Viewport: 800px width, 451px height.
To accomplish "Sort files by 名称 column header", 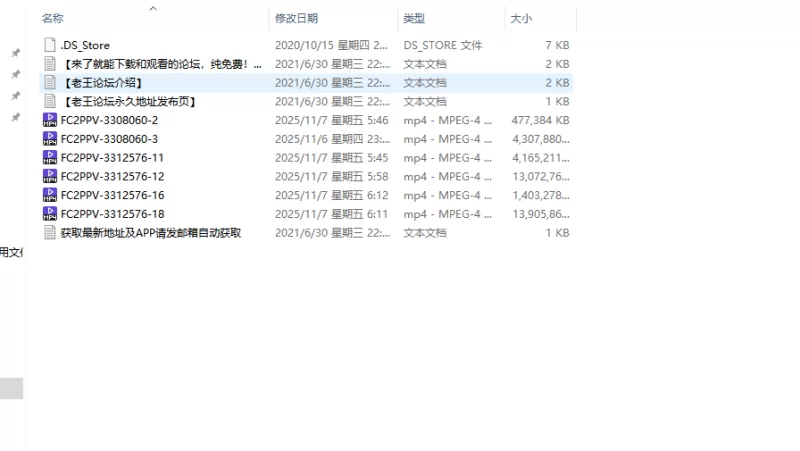I will [53, 18].
